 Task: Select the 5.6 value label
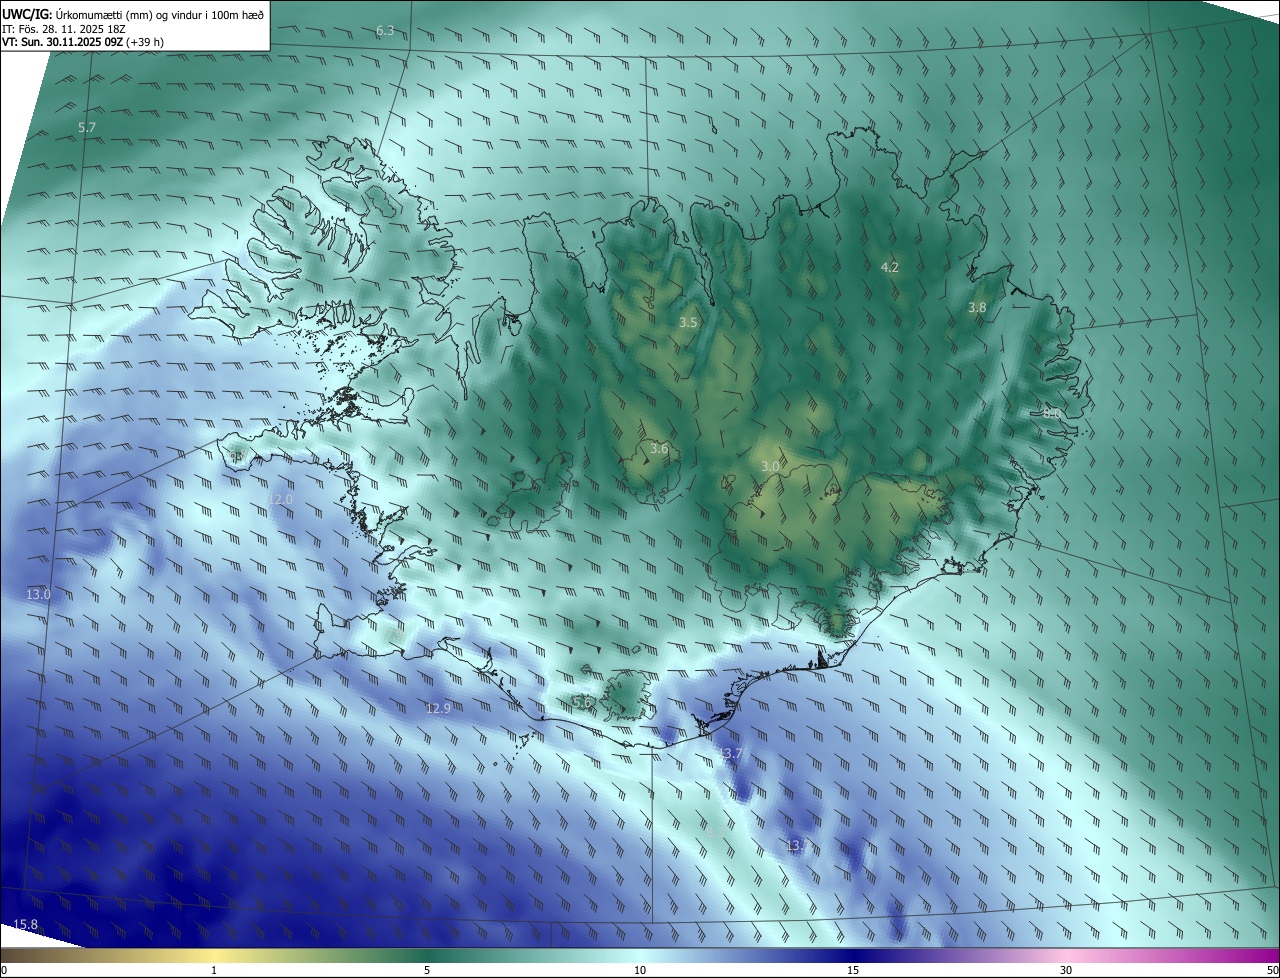pyautogui.click(x=582, y=702)
